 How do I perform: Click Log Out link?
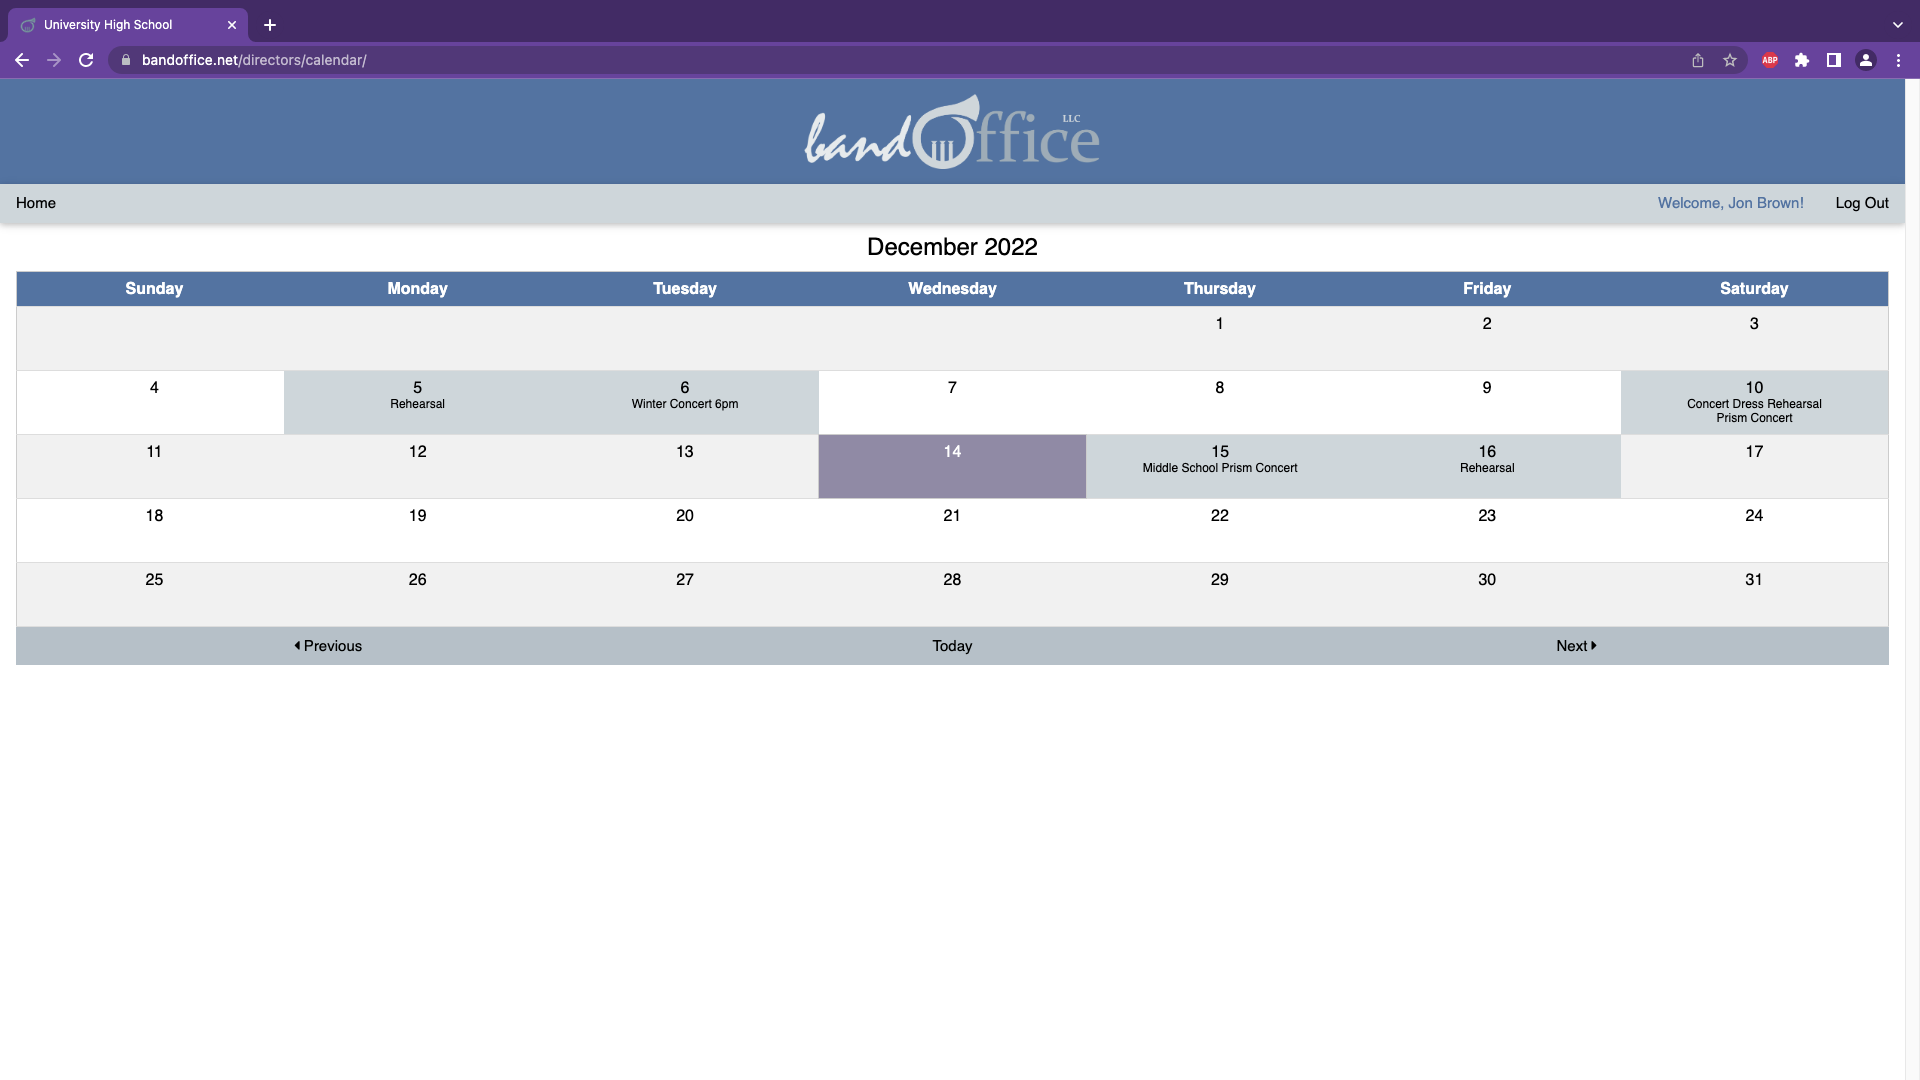(1861, 203)
